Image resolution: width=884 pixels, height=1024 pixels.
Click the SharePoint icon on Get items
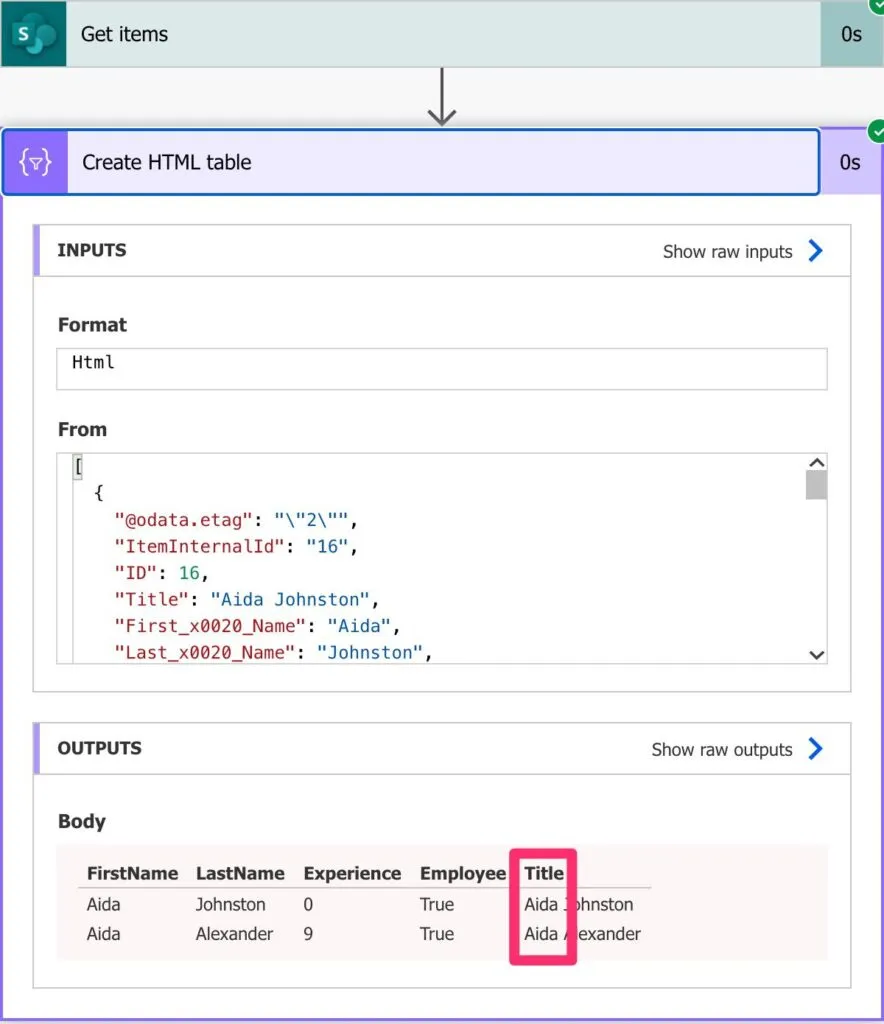pyautogui.click(x=34, y=34)
